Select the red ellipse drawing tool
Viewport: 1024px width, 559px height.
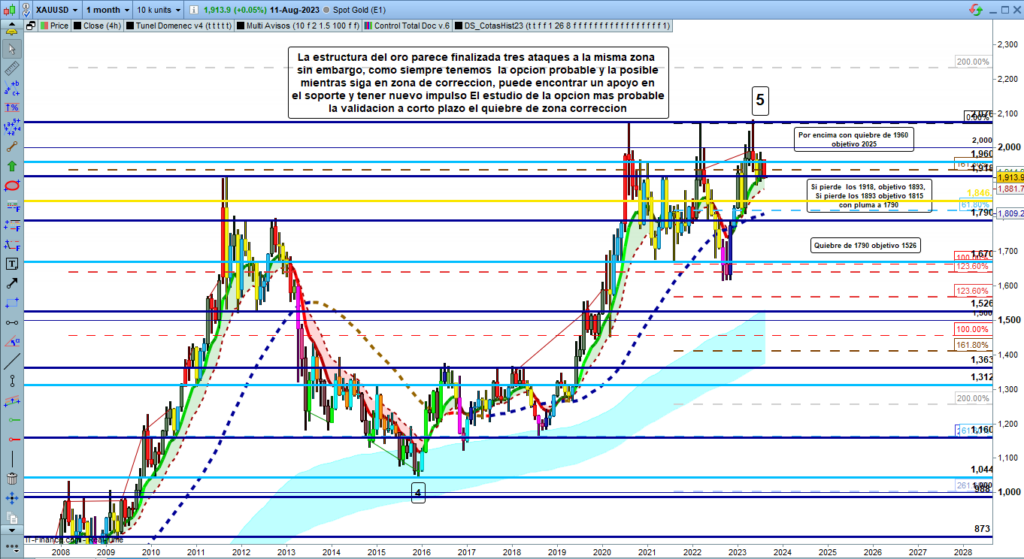[13, 186]
